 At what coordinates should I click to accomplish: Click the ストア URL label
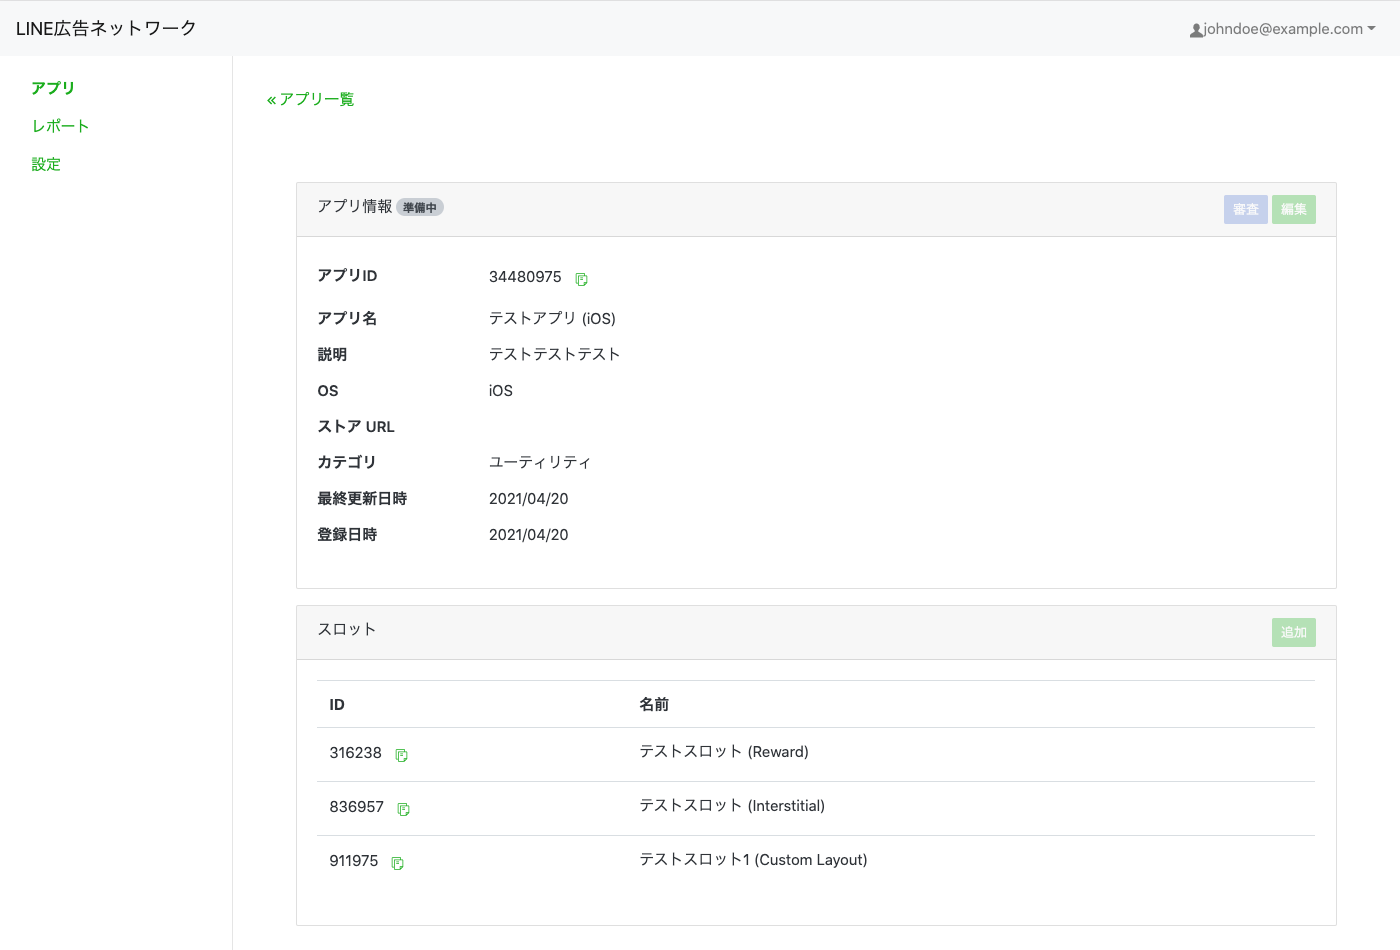(x=356, y=427)
